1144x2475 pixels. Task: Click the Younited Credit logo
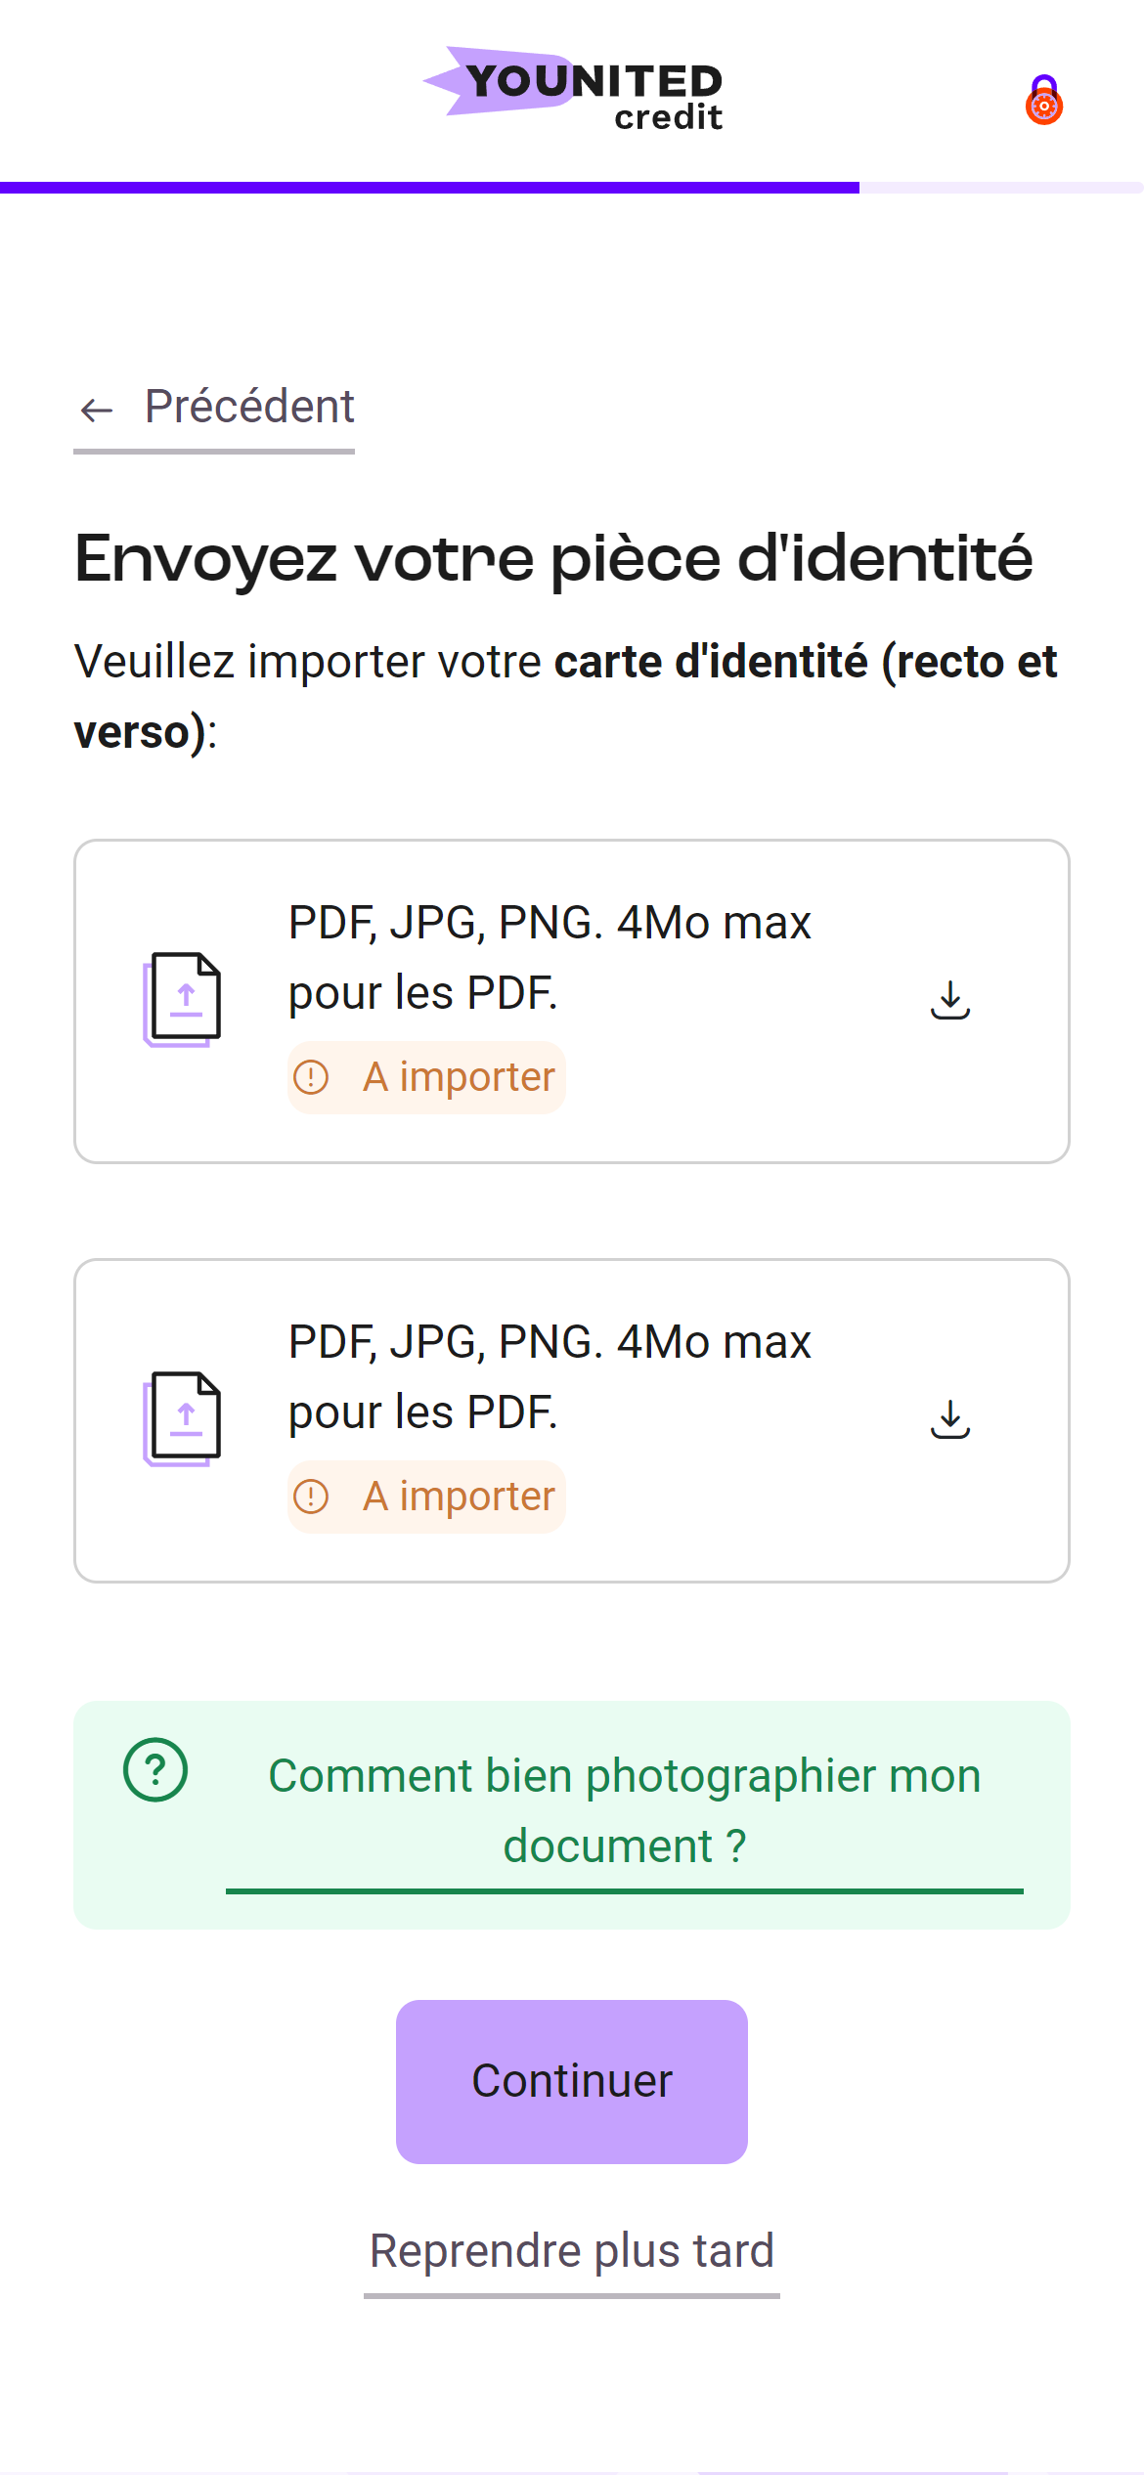pos(573,90)
